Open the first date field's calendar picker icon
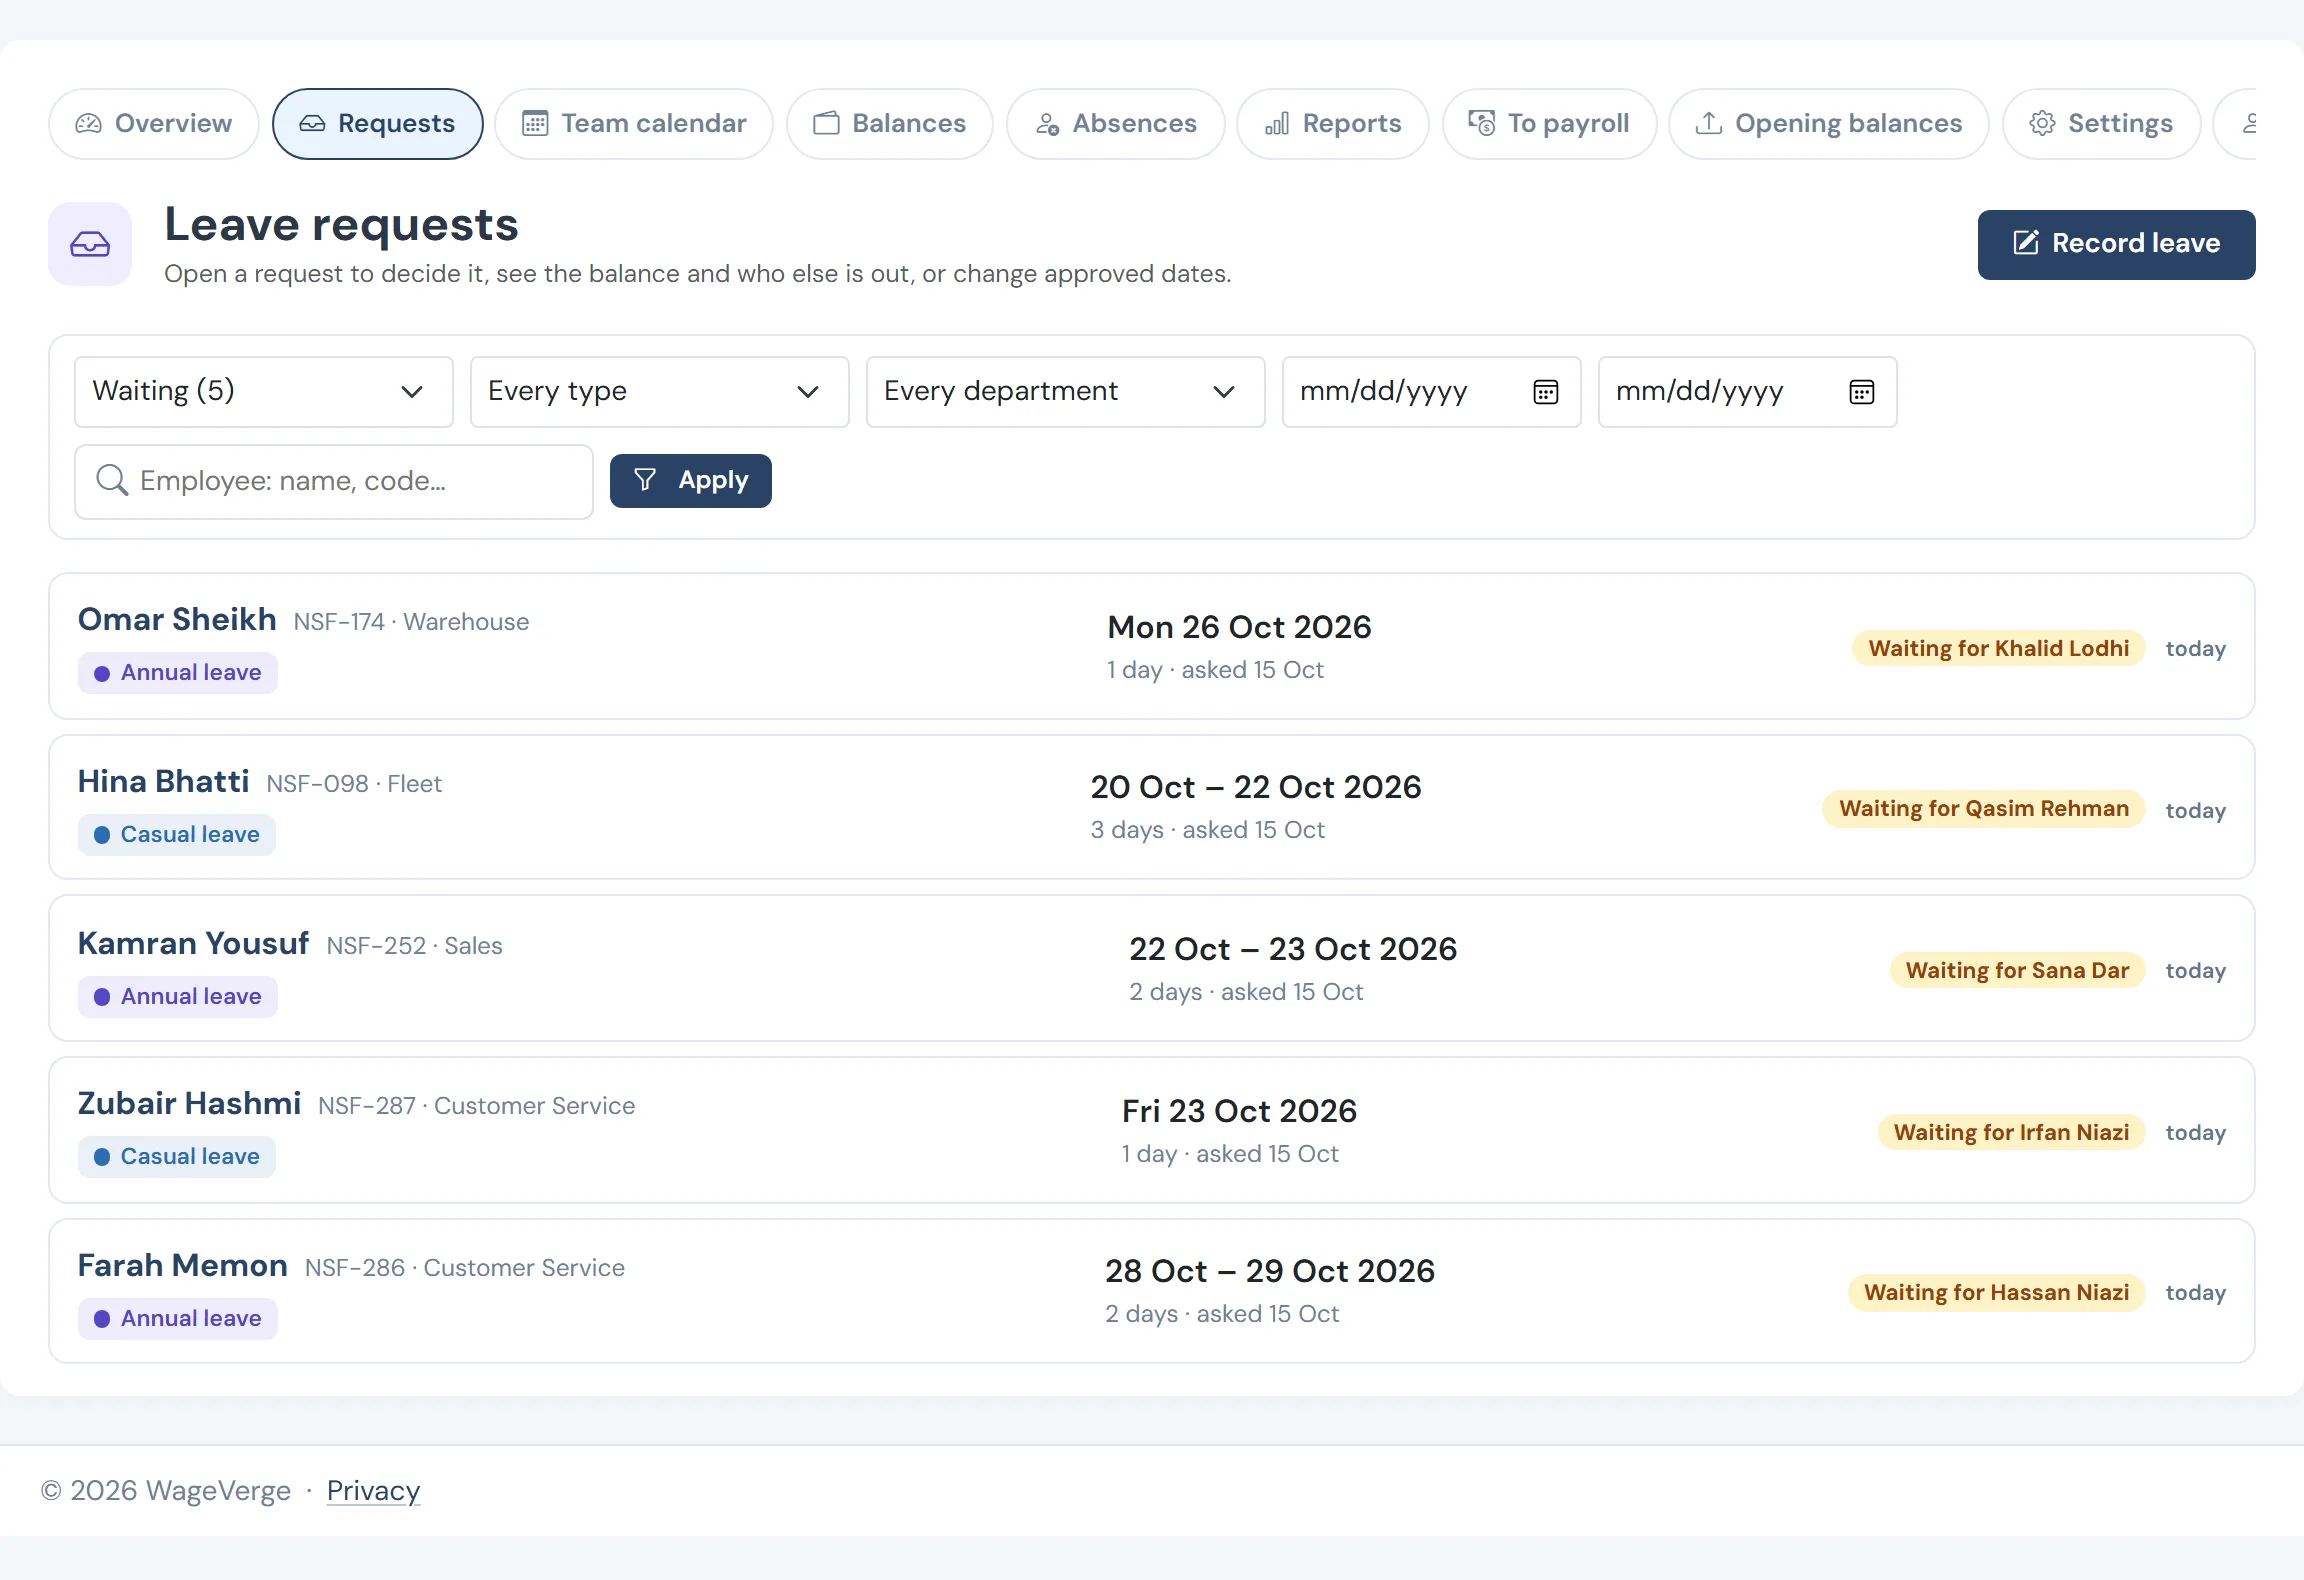Screen dimensions: 2304x1580 click(1546, 392)
